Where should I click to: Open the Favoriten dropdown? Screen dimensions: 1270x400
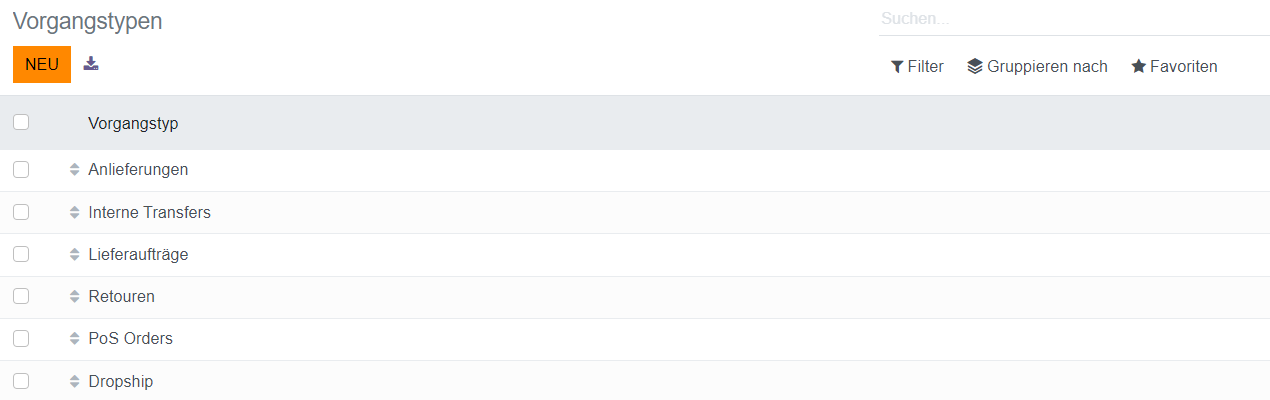click(1174, 67)
